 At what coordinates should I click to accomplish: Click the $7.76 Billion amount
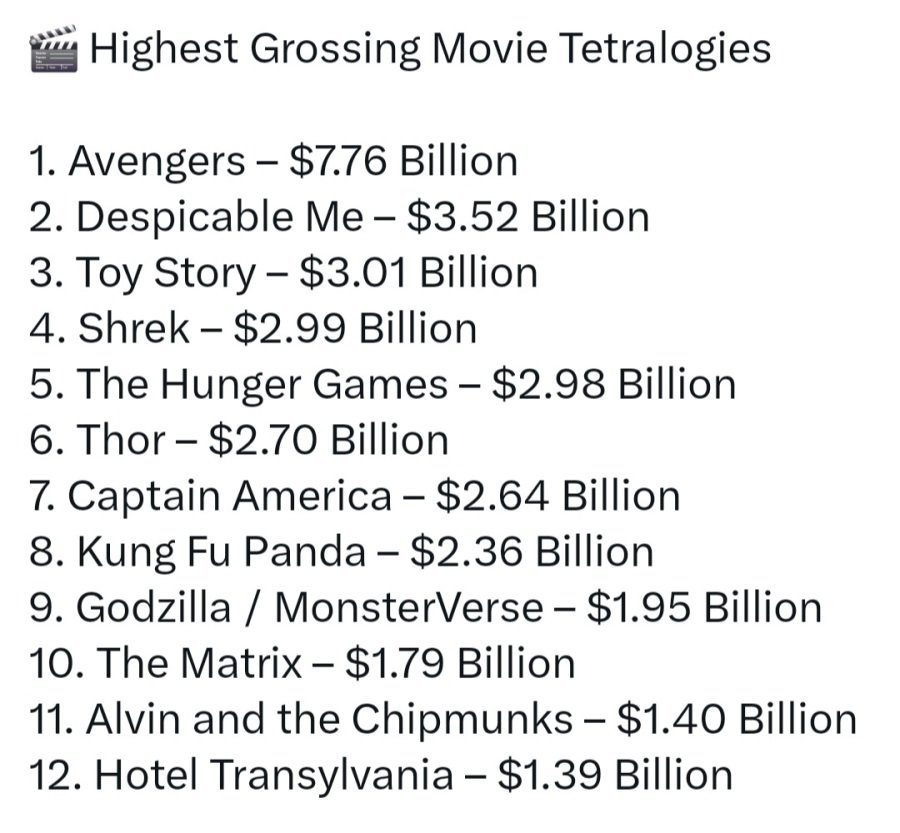403,162
